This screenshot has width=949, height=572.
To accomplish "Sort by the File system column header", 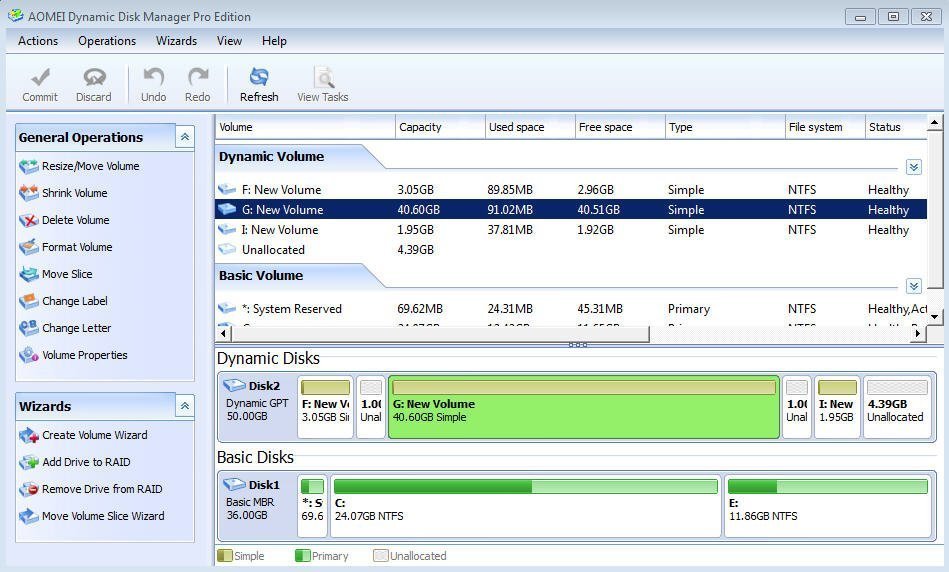I will pos(825,127).
